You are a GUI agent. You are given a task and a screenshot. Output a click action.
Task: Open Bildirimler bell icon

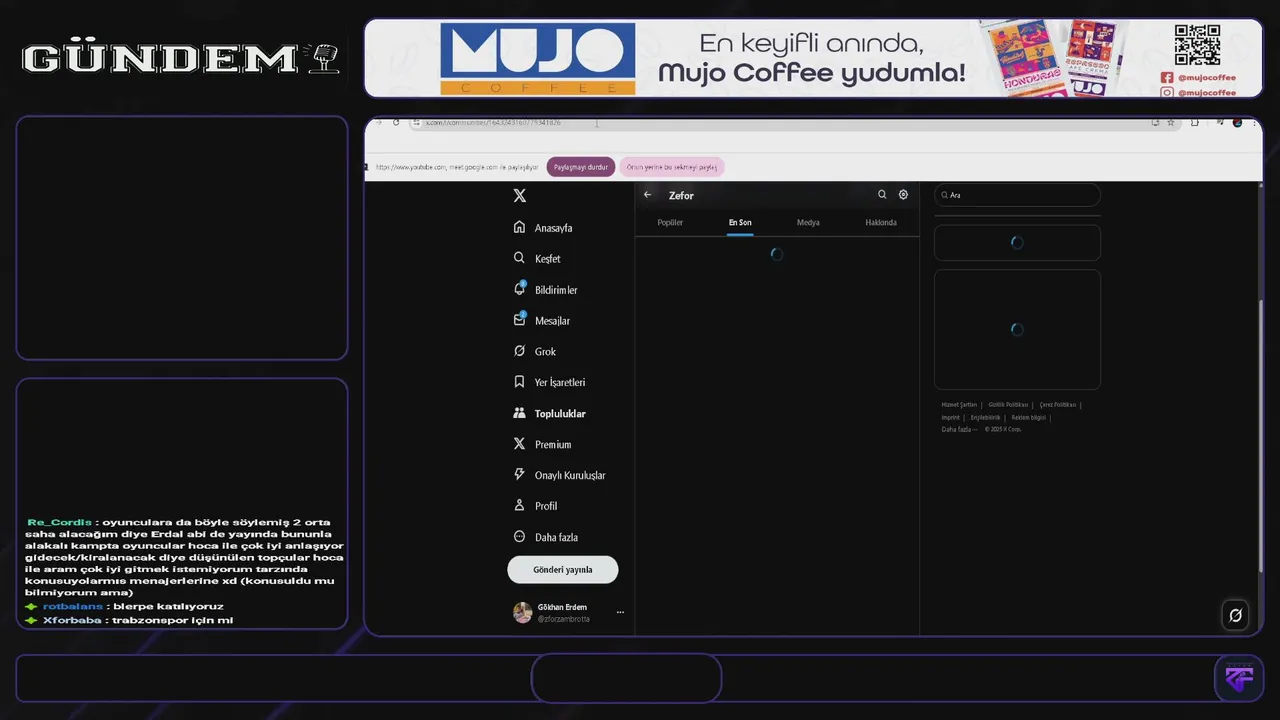tap(519, 289)
